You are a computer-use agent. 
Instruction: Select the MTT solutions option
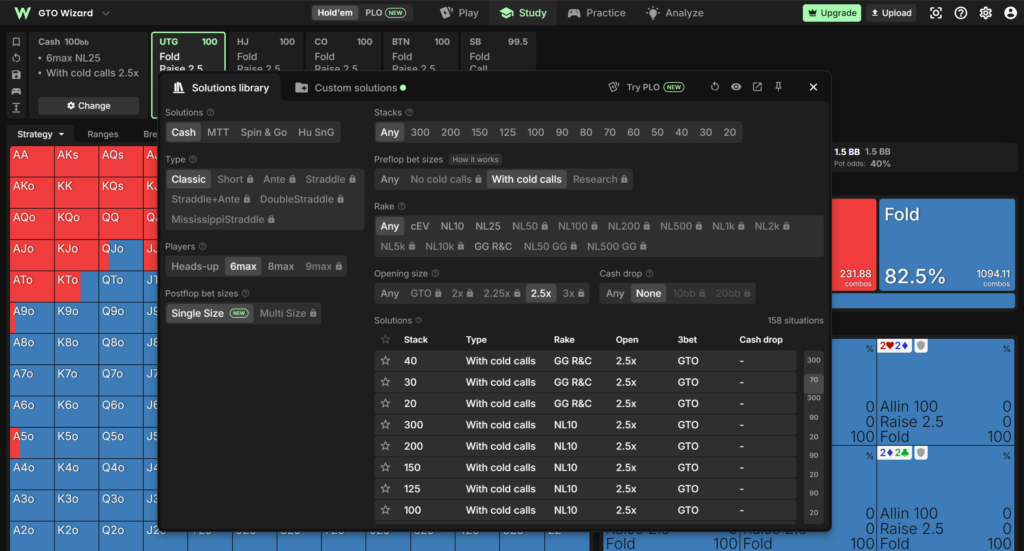(218, 133)
